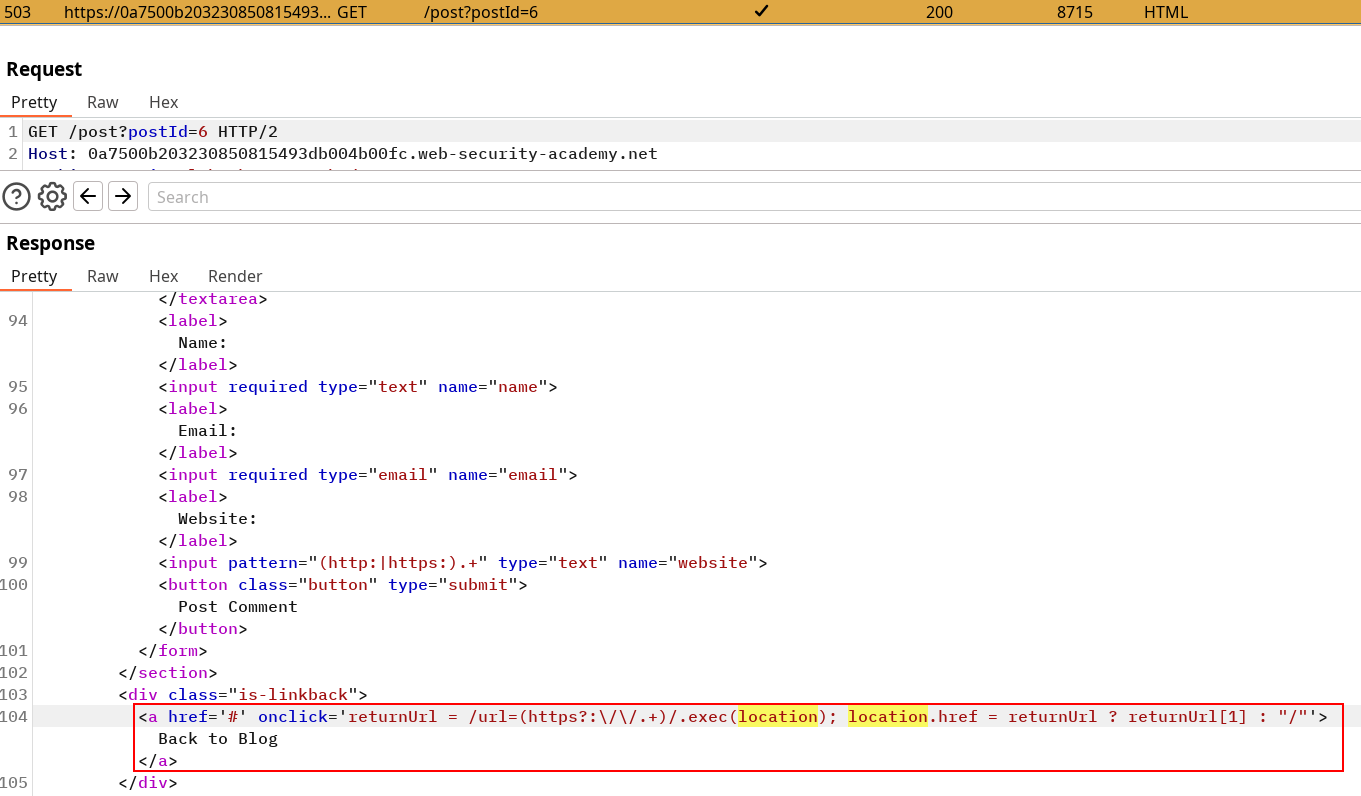
Task: Click the HTML MIME type cell in row 503
Action: point(1166,12)
